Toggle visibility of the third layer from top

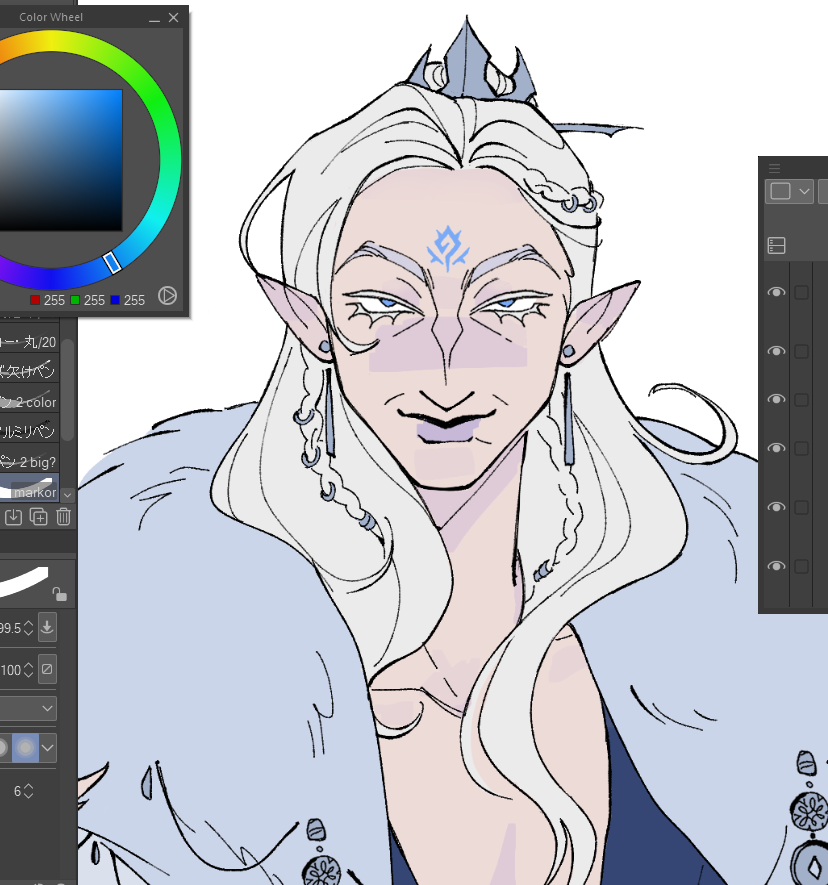(x=777, y=399)
